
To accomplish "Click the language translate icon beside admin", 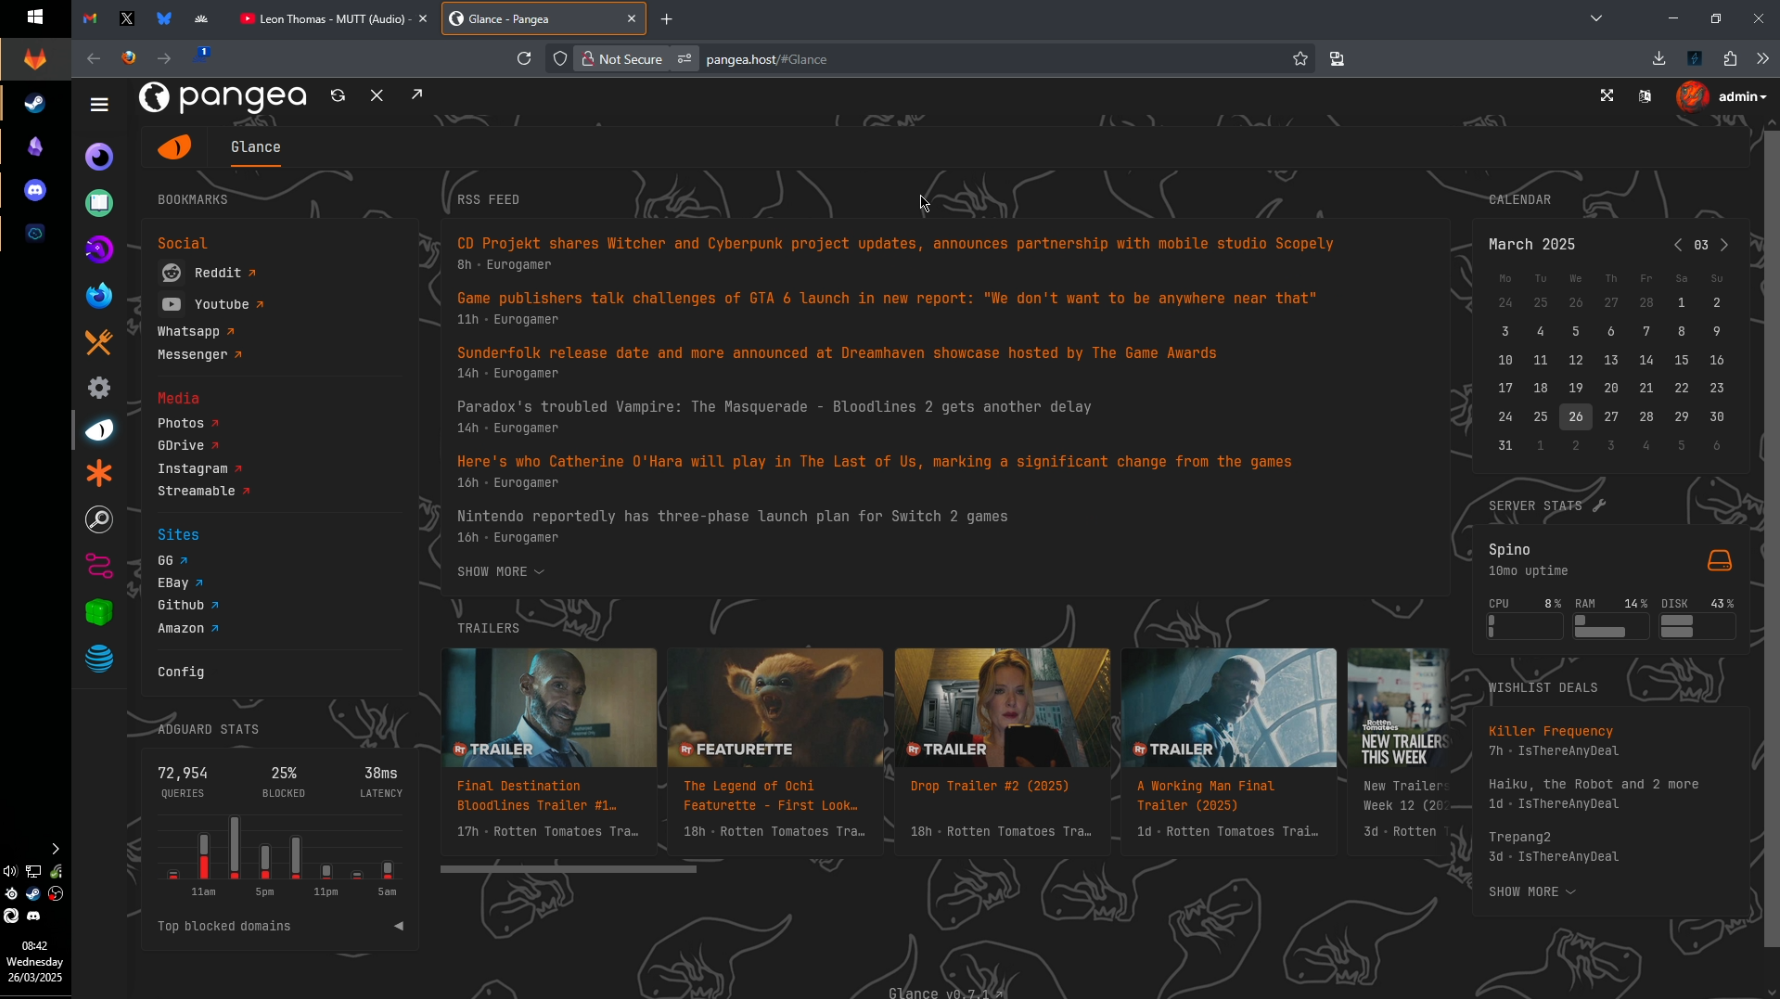I will 1645,96.
